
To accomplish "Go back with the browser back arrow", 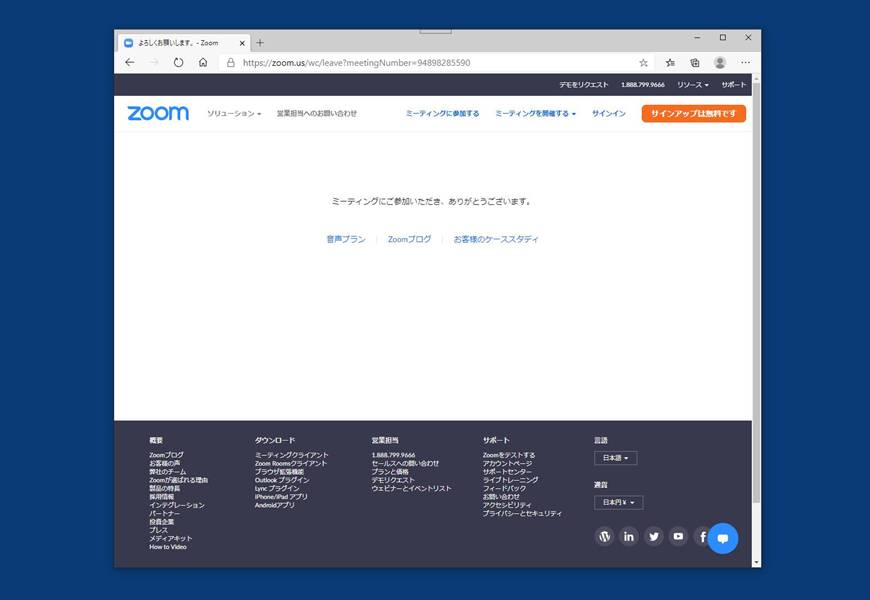I will click(x=130, y=63).
